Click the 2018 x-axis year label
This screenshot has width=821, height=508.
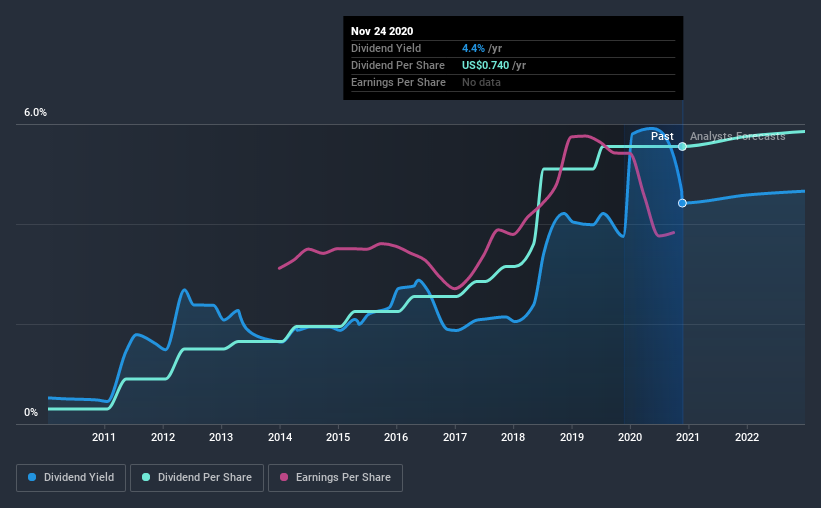click(513, 437)
